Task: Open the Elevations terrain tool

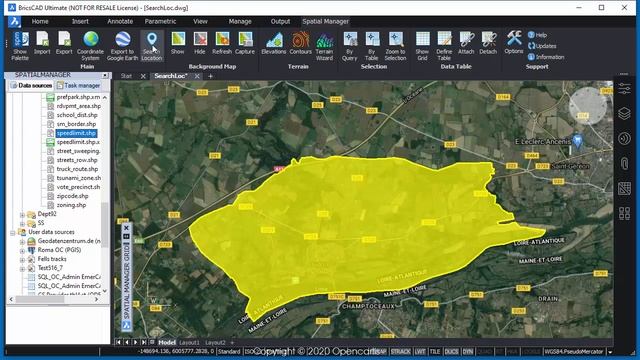Action: click(x=274, y=40)
